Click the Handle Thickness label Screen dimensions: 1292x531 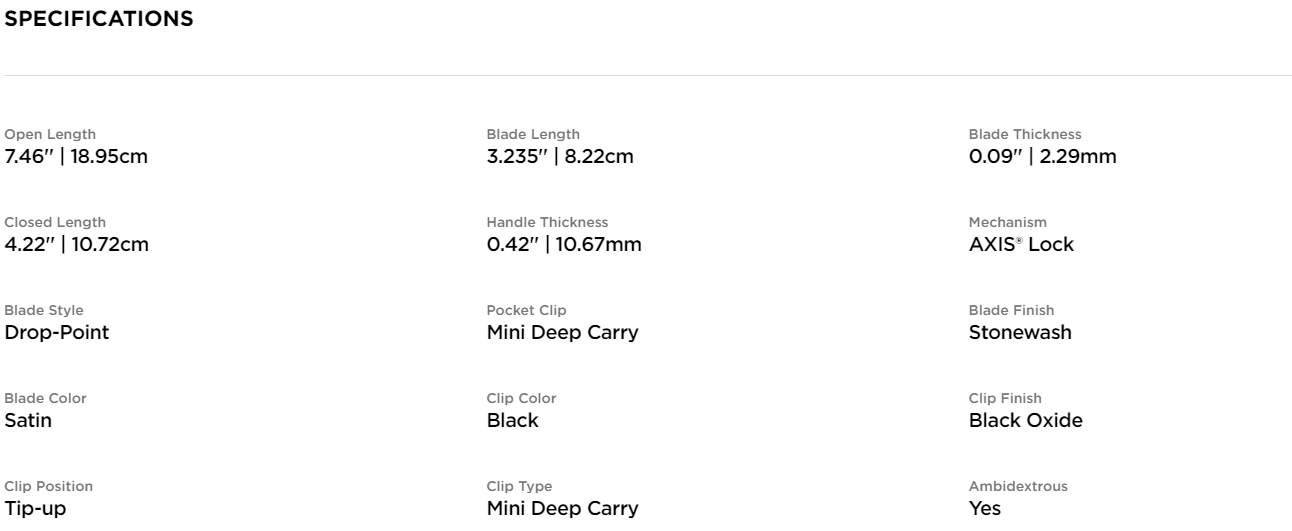pyautogui.click(x=547, y=222)
